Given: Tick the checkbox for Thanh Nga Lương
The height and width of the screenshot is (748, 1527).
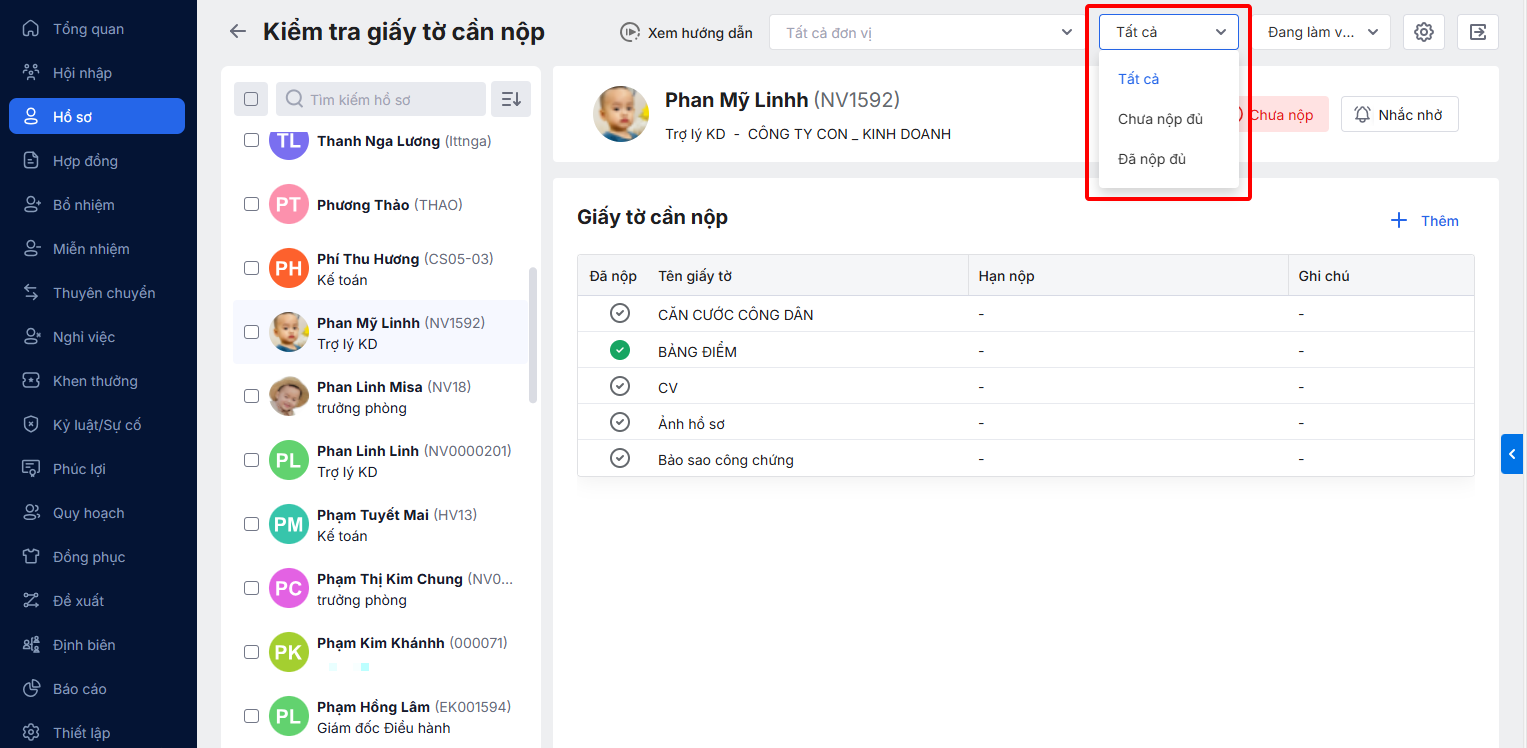Looking at the screenshot, I should [252, 141].
